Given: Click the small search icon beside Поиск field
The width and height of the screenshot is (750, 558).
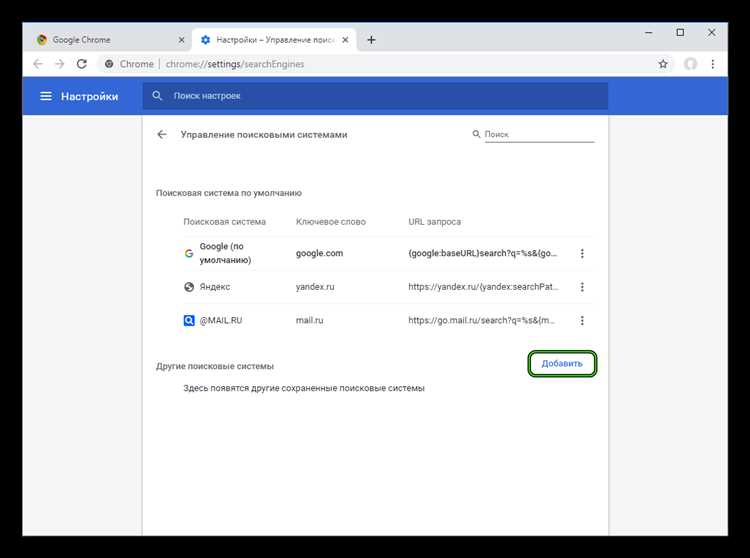Looking at the screenshot, I should pyautogui.click(x=476, y=134).
